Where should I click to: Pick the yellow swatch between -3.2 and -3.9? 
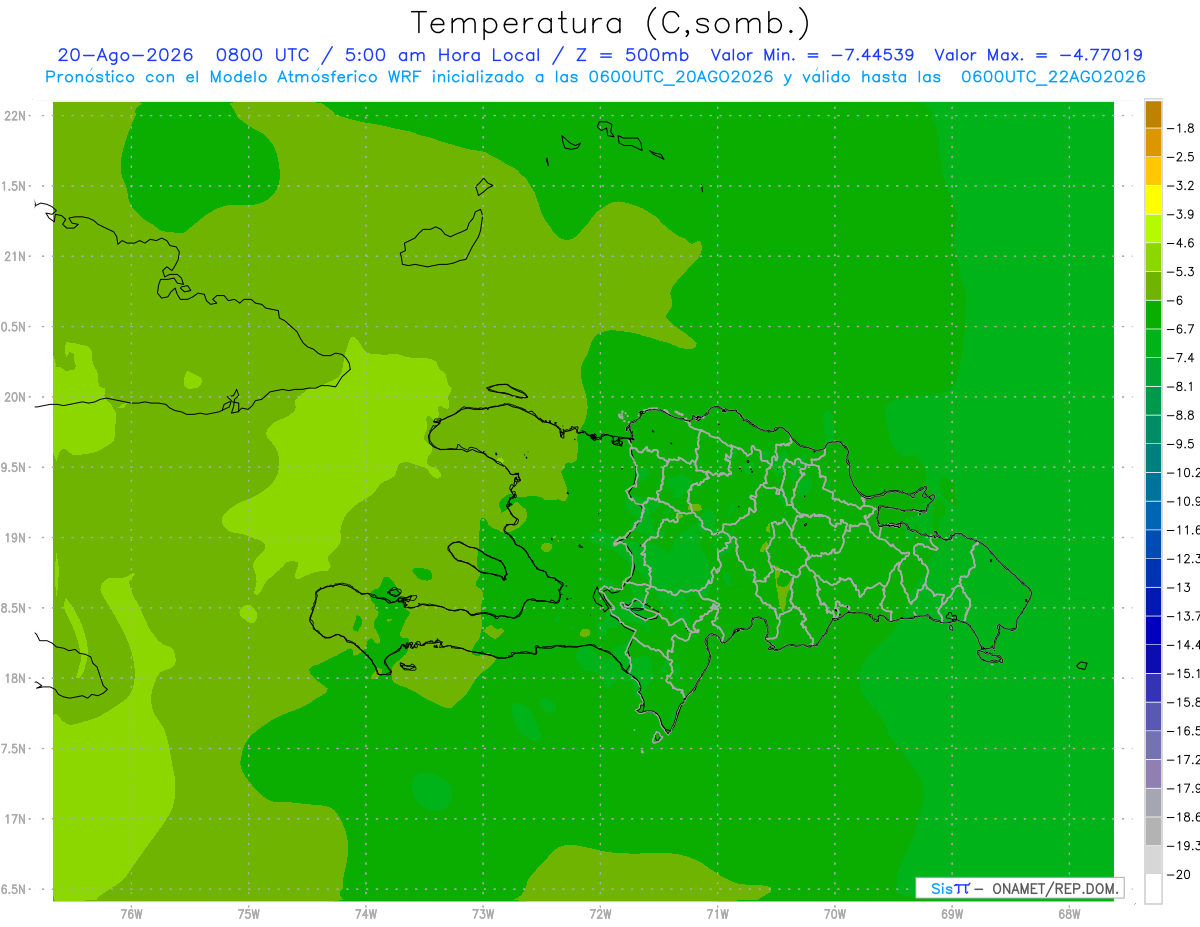tap(1153, 200)
